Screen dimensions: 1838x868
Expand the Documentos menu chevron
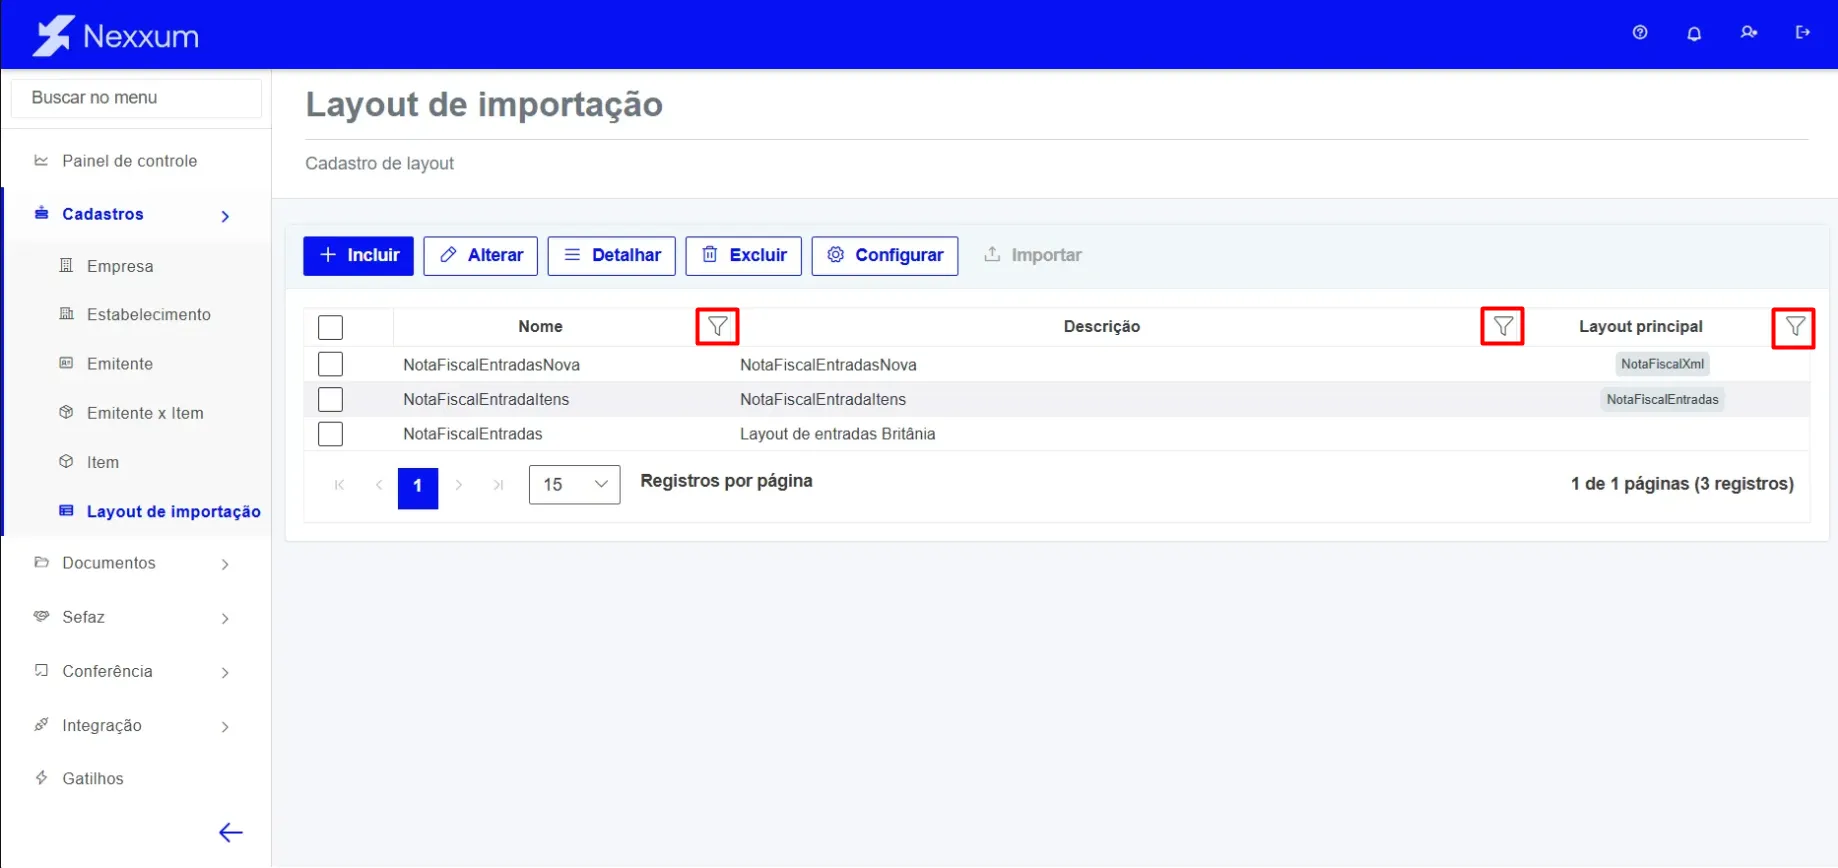[x=225, y=564]
